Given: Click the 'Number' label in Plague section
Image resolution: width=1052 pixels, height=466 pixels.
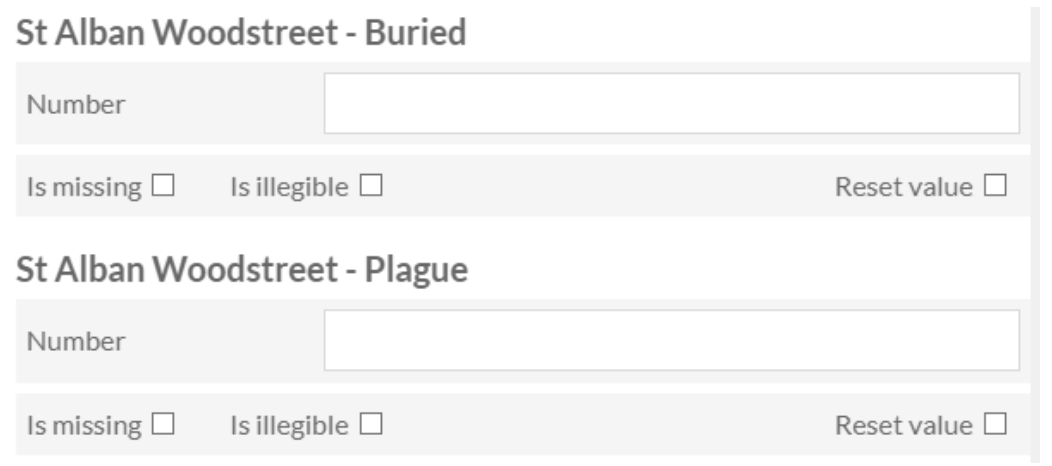Looking at the screenshot, I should (x=76, y=341).
